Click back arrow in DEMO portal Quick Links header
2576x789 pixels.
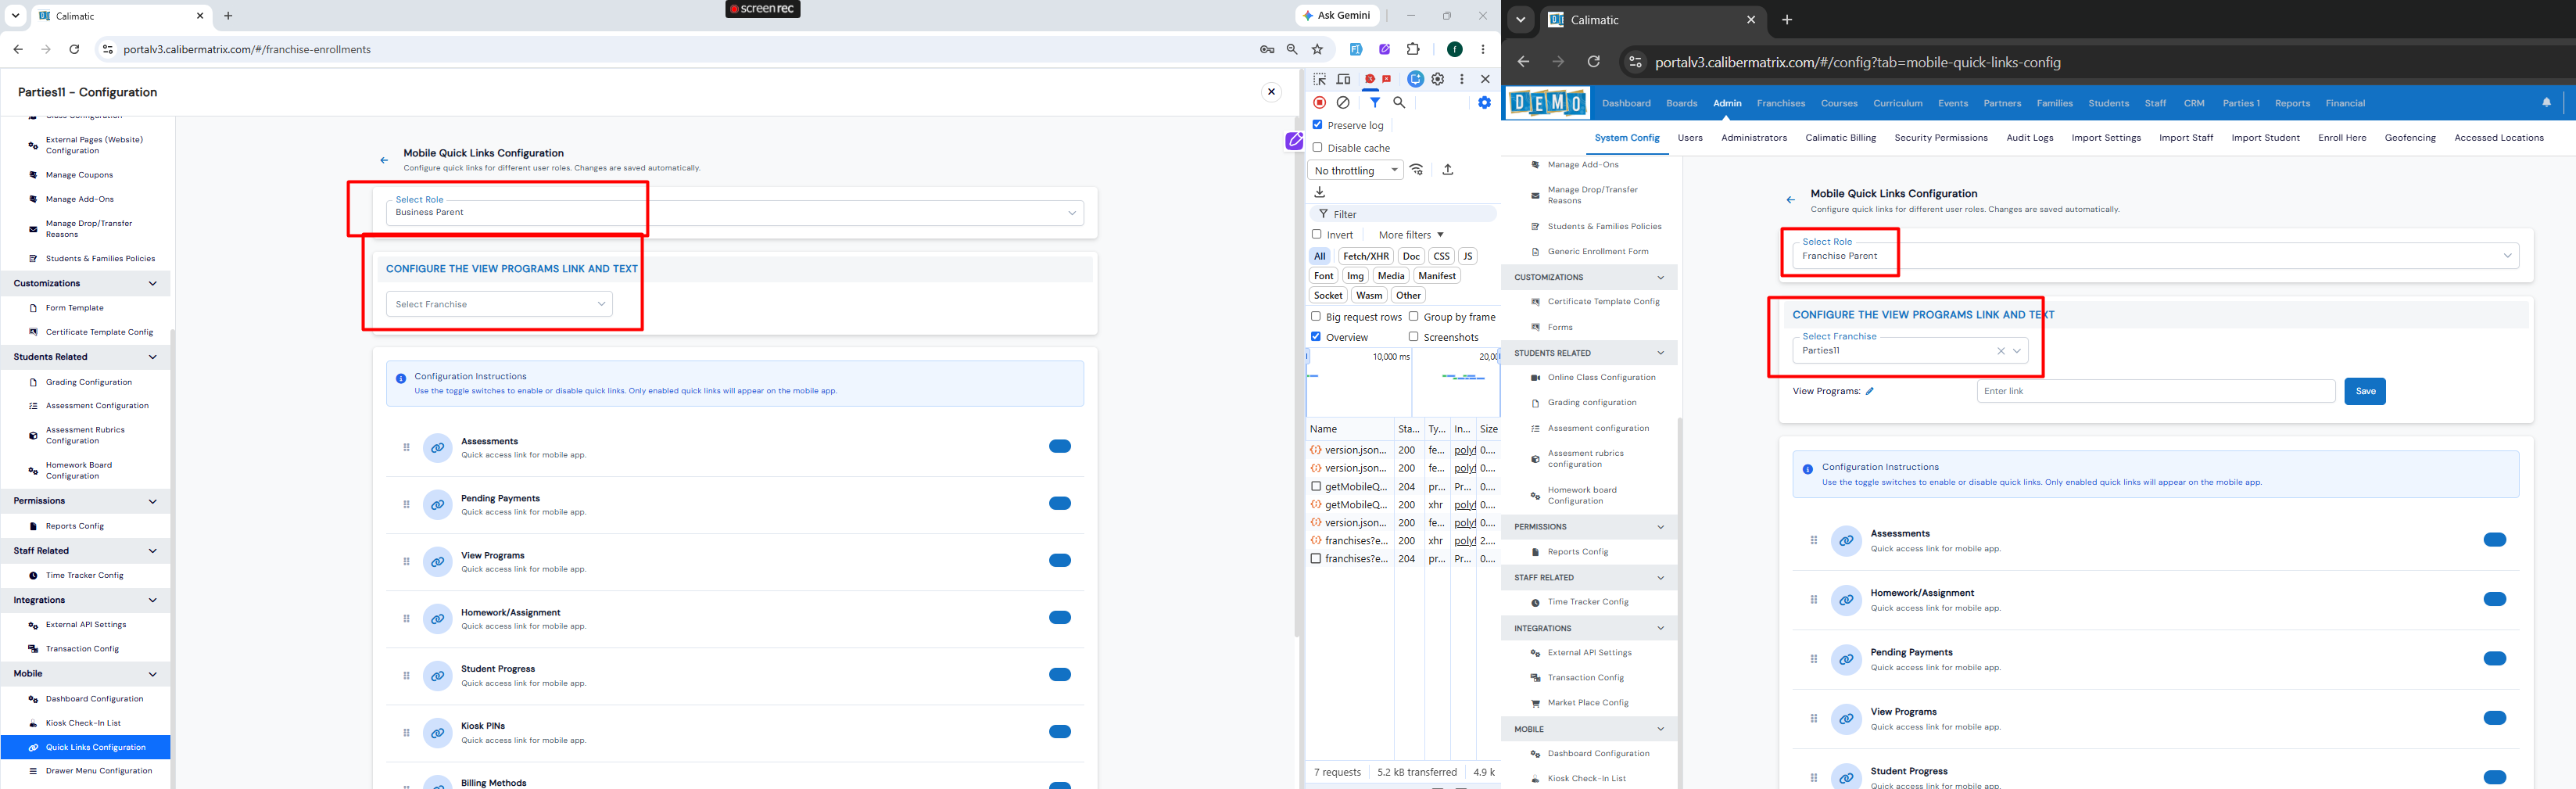[x=1790, y=200]
